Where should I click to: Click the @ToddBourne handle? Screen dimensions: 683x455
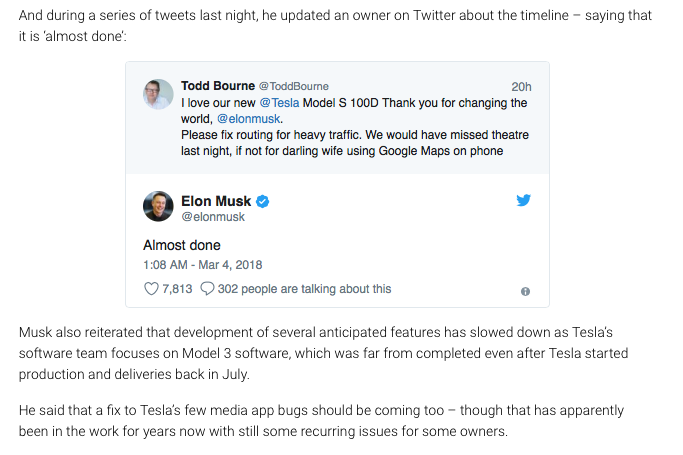coord(294,86)
